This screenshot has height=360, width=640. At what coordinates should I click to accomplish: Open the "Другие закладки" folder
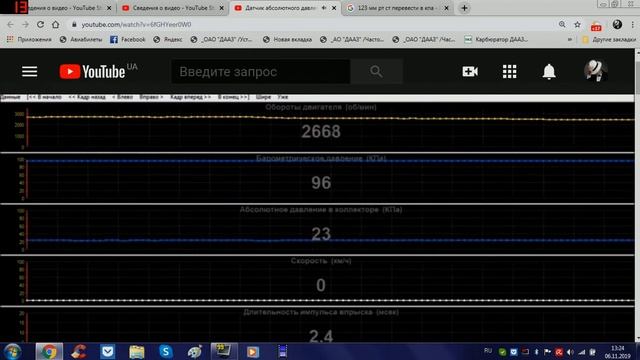point(609,39)
